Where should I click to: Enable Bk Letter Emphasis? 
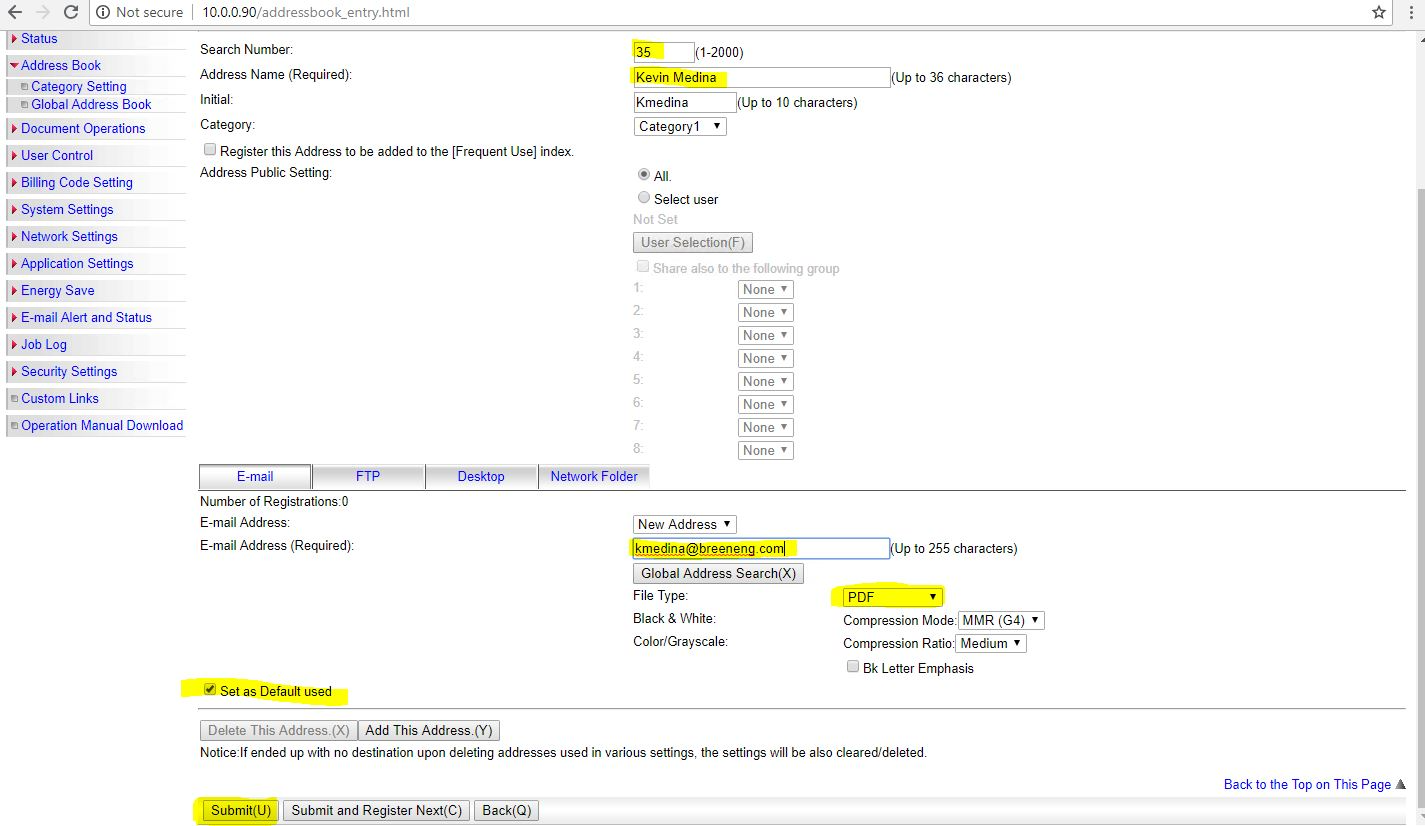[x=852, y=666]
